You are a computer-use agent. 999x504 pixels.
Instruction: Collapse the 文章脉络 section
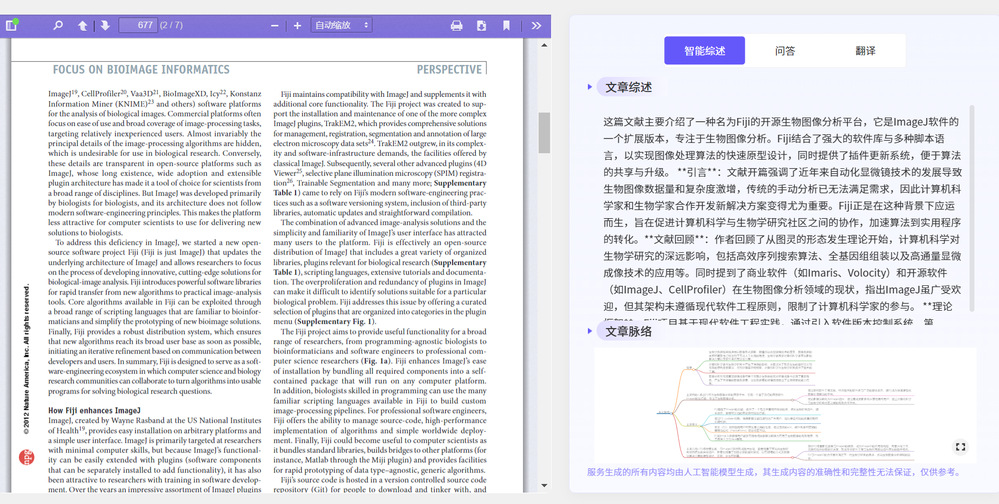pos(590,331)
